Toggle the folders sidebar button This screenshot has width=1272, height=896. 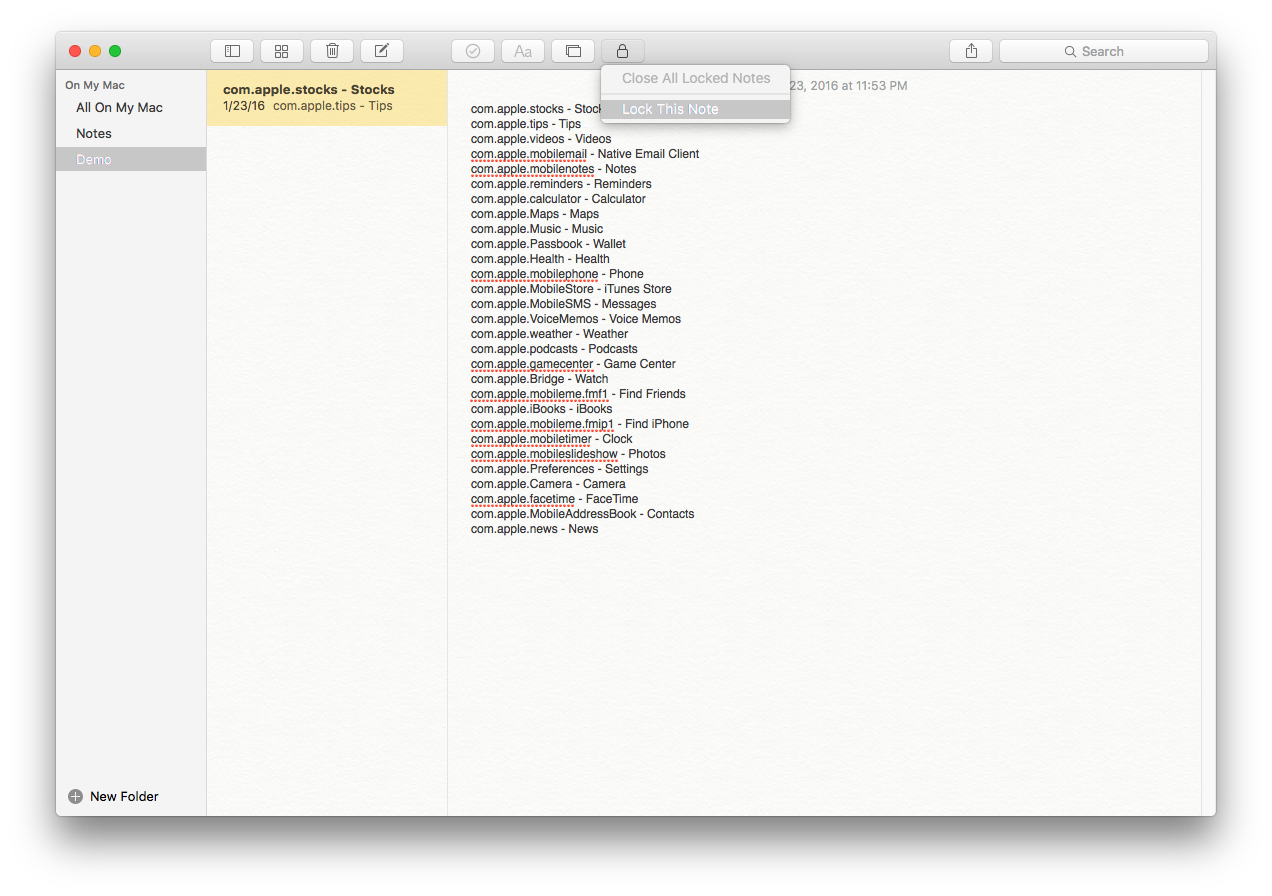(232, 51)
